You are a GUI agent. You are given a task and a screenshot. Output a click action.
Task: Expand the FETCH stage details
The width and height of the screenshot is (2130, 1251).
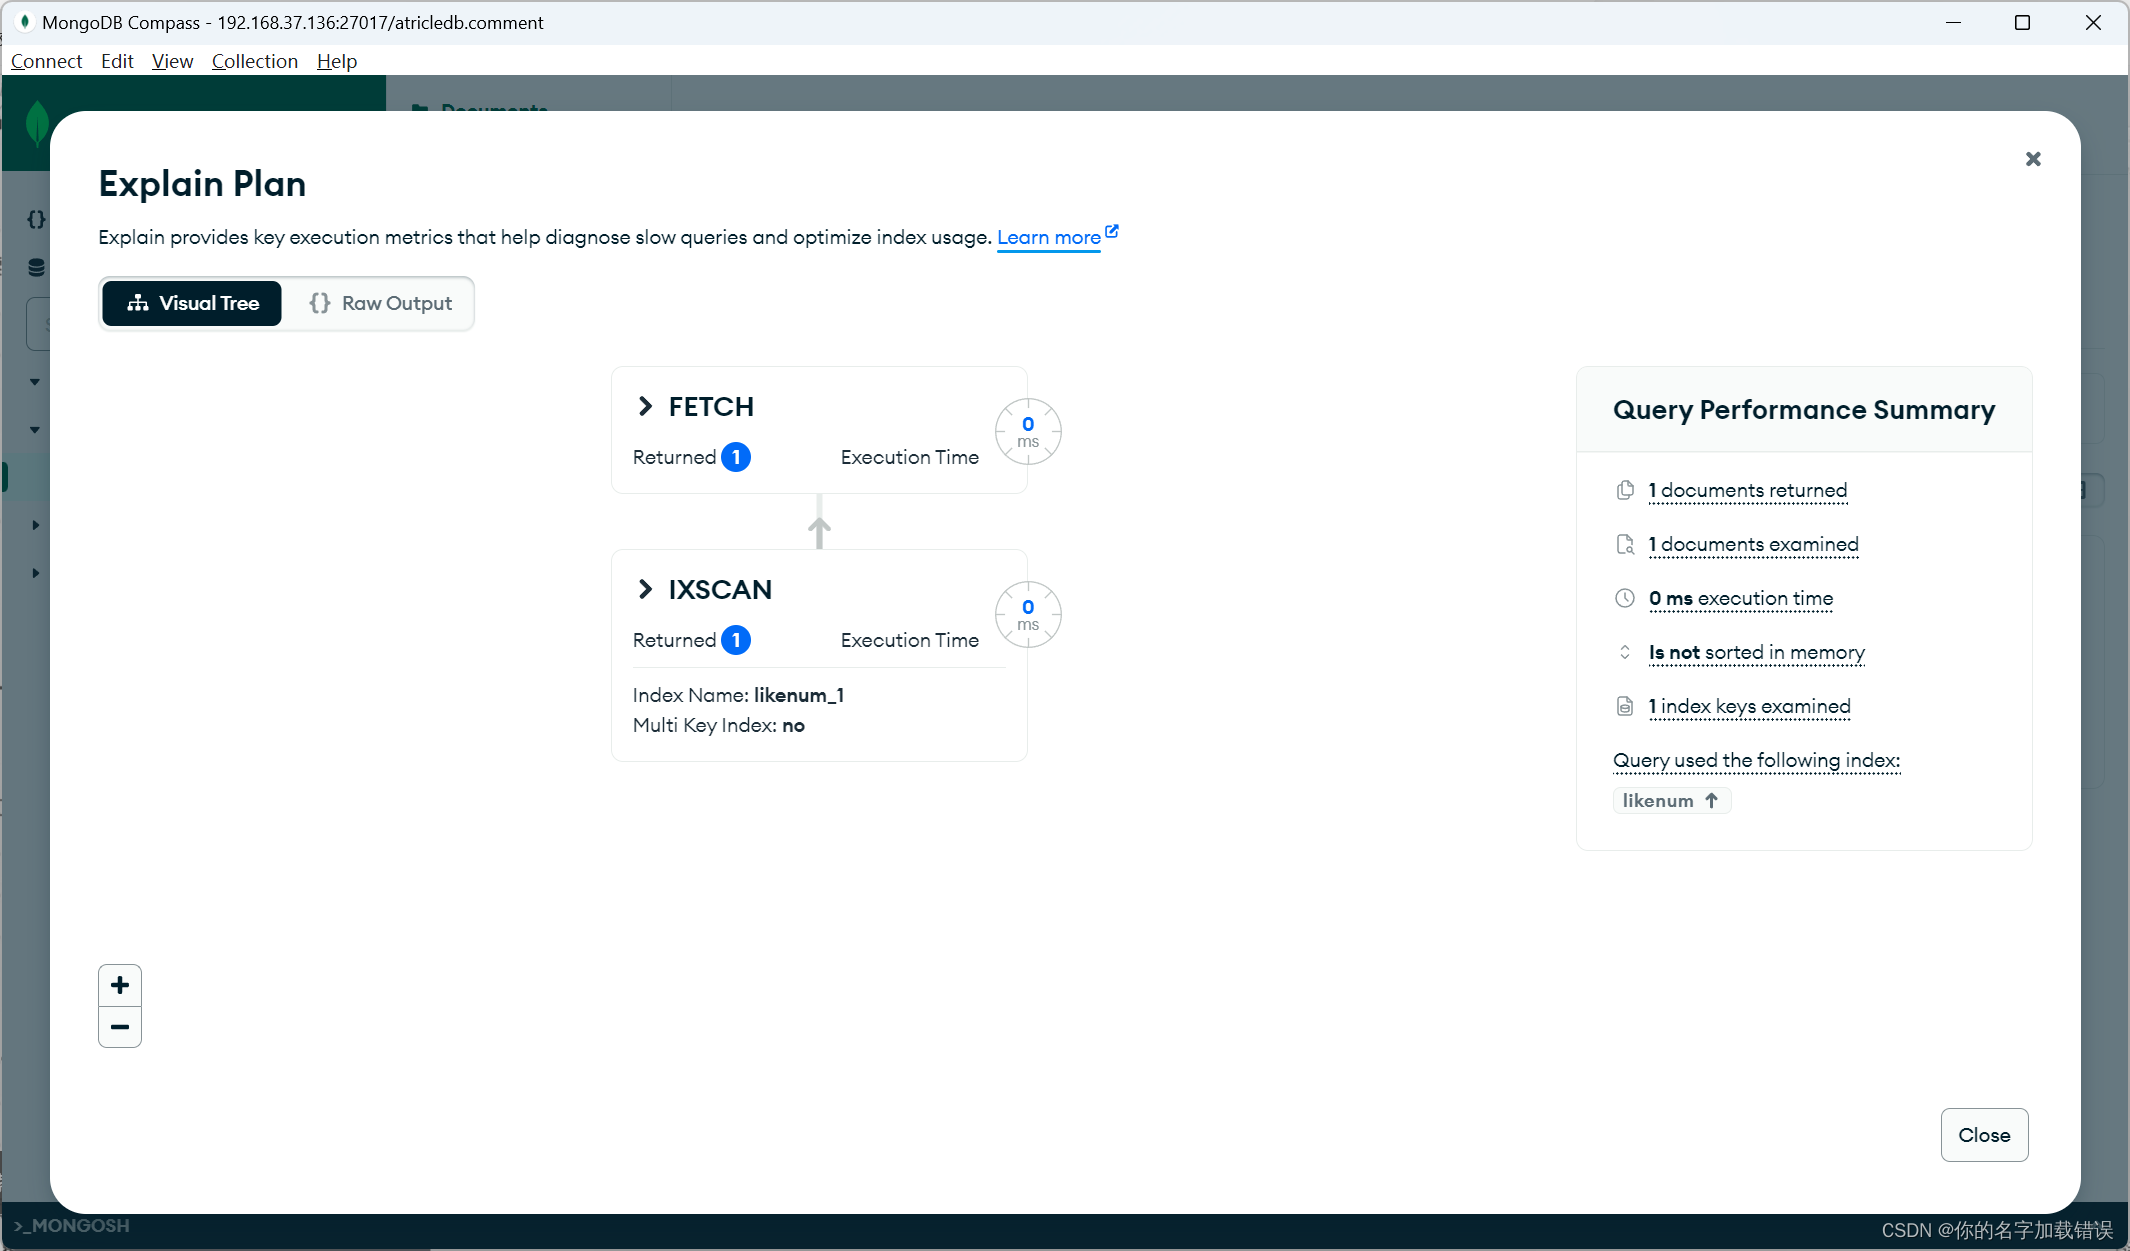coord(646,406)
